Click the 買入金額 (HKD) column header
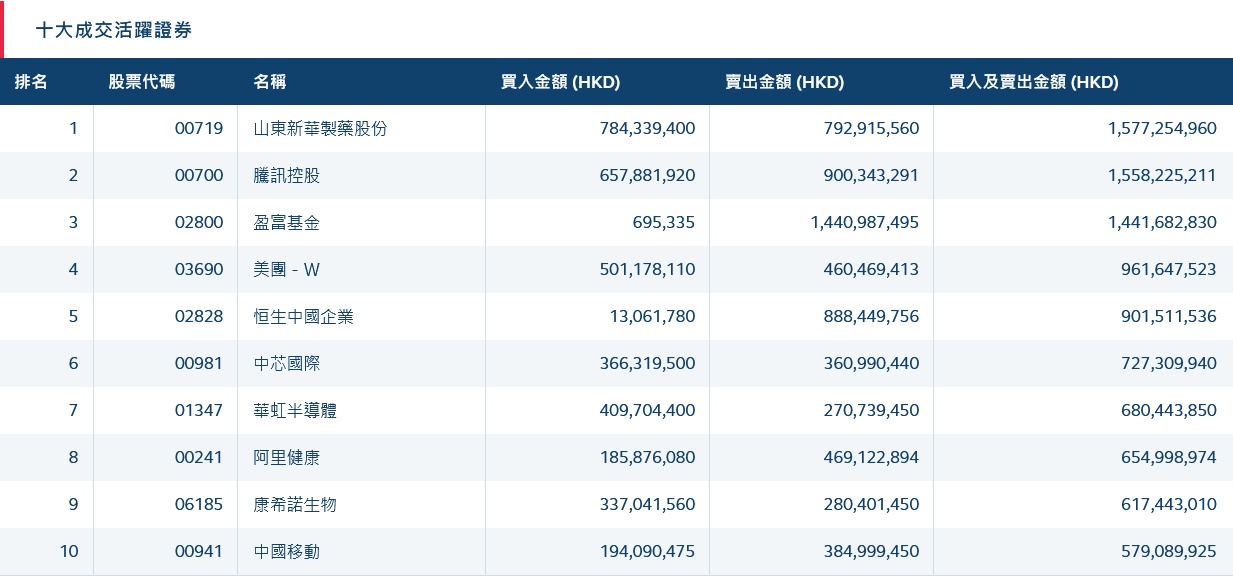Image resolution: width=1233 pixels, height=576 pixels. coord(560,82)
